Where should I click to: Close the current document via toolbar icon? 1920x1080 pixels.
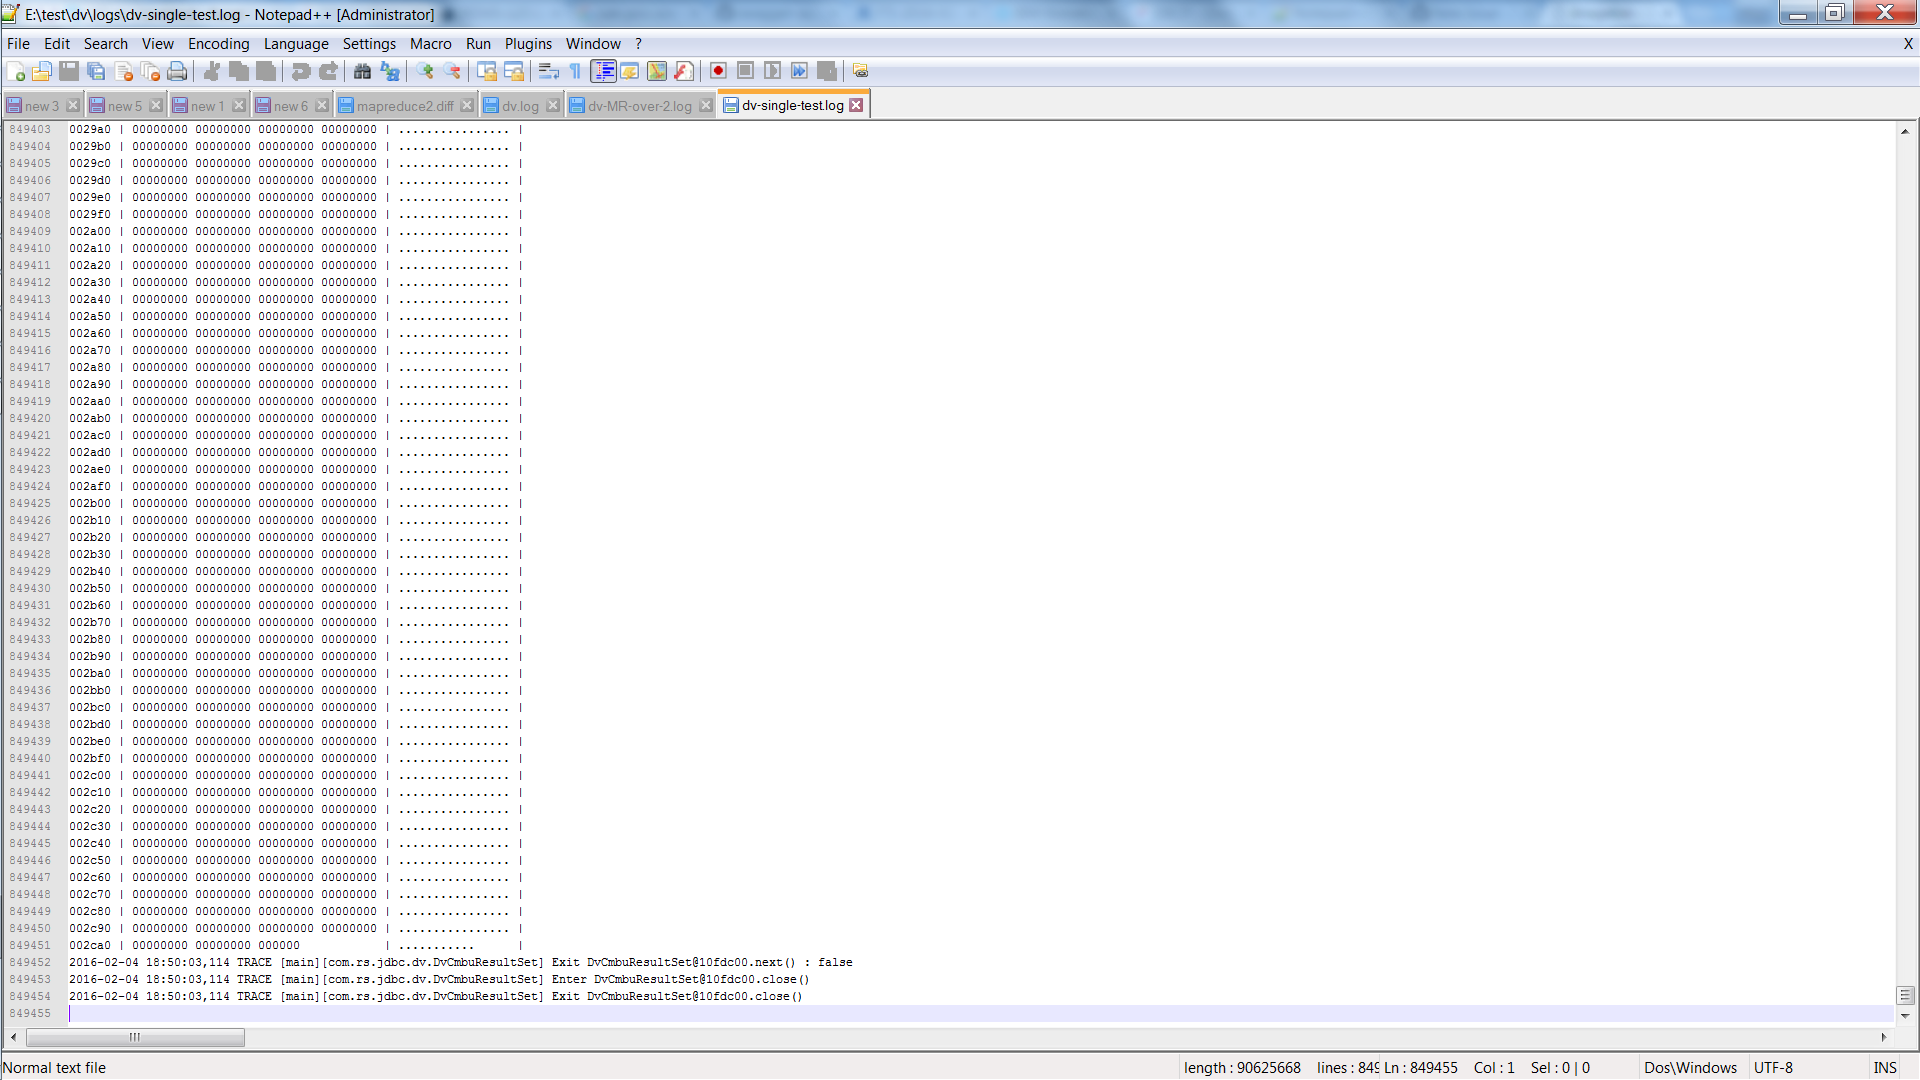click(124, 71)
